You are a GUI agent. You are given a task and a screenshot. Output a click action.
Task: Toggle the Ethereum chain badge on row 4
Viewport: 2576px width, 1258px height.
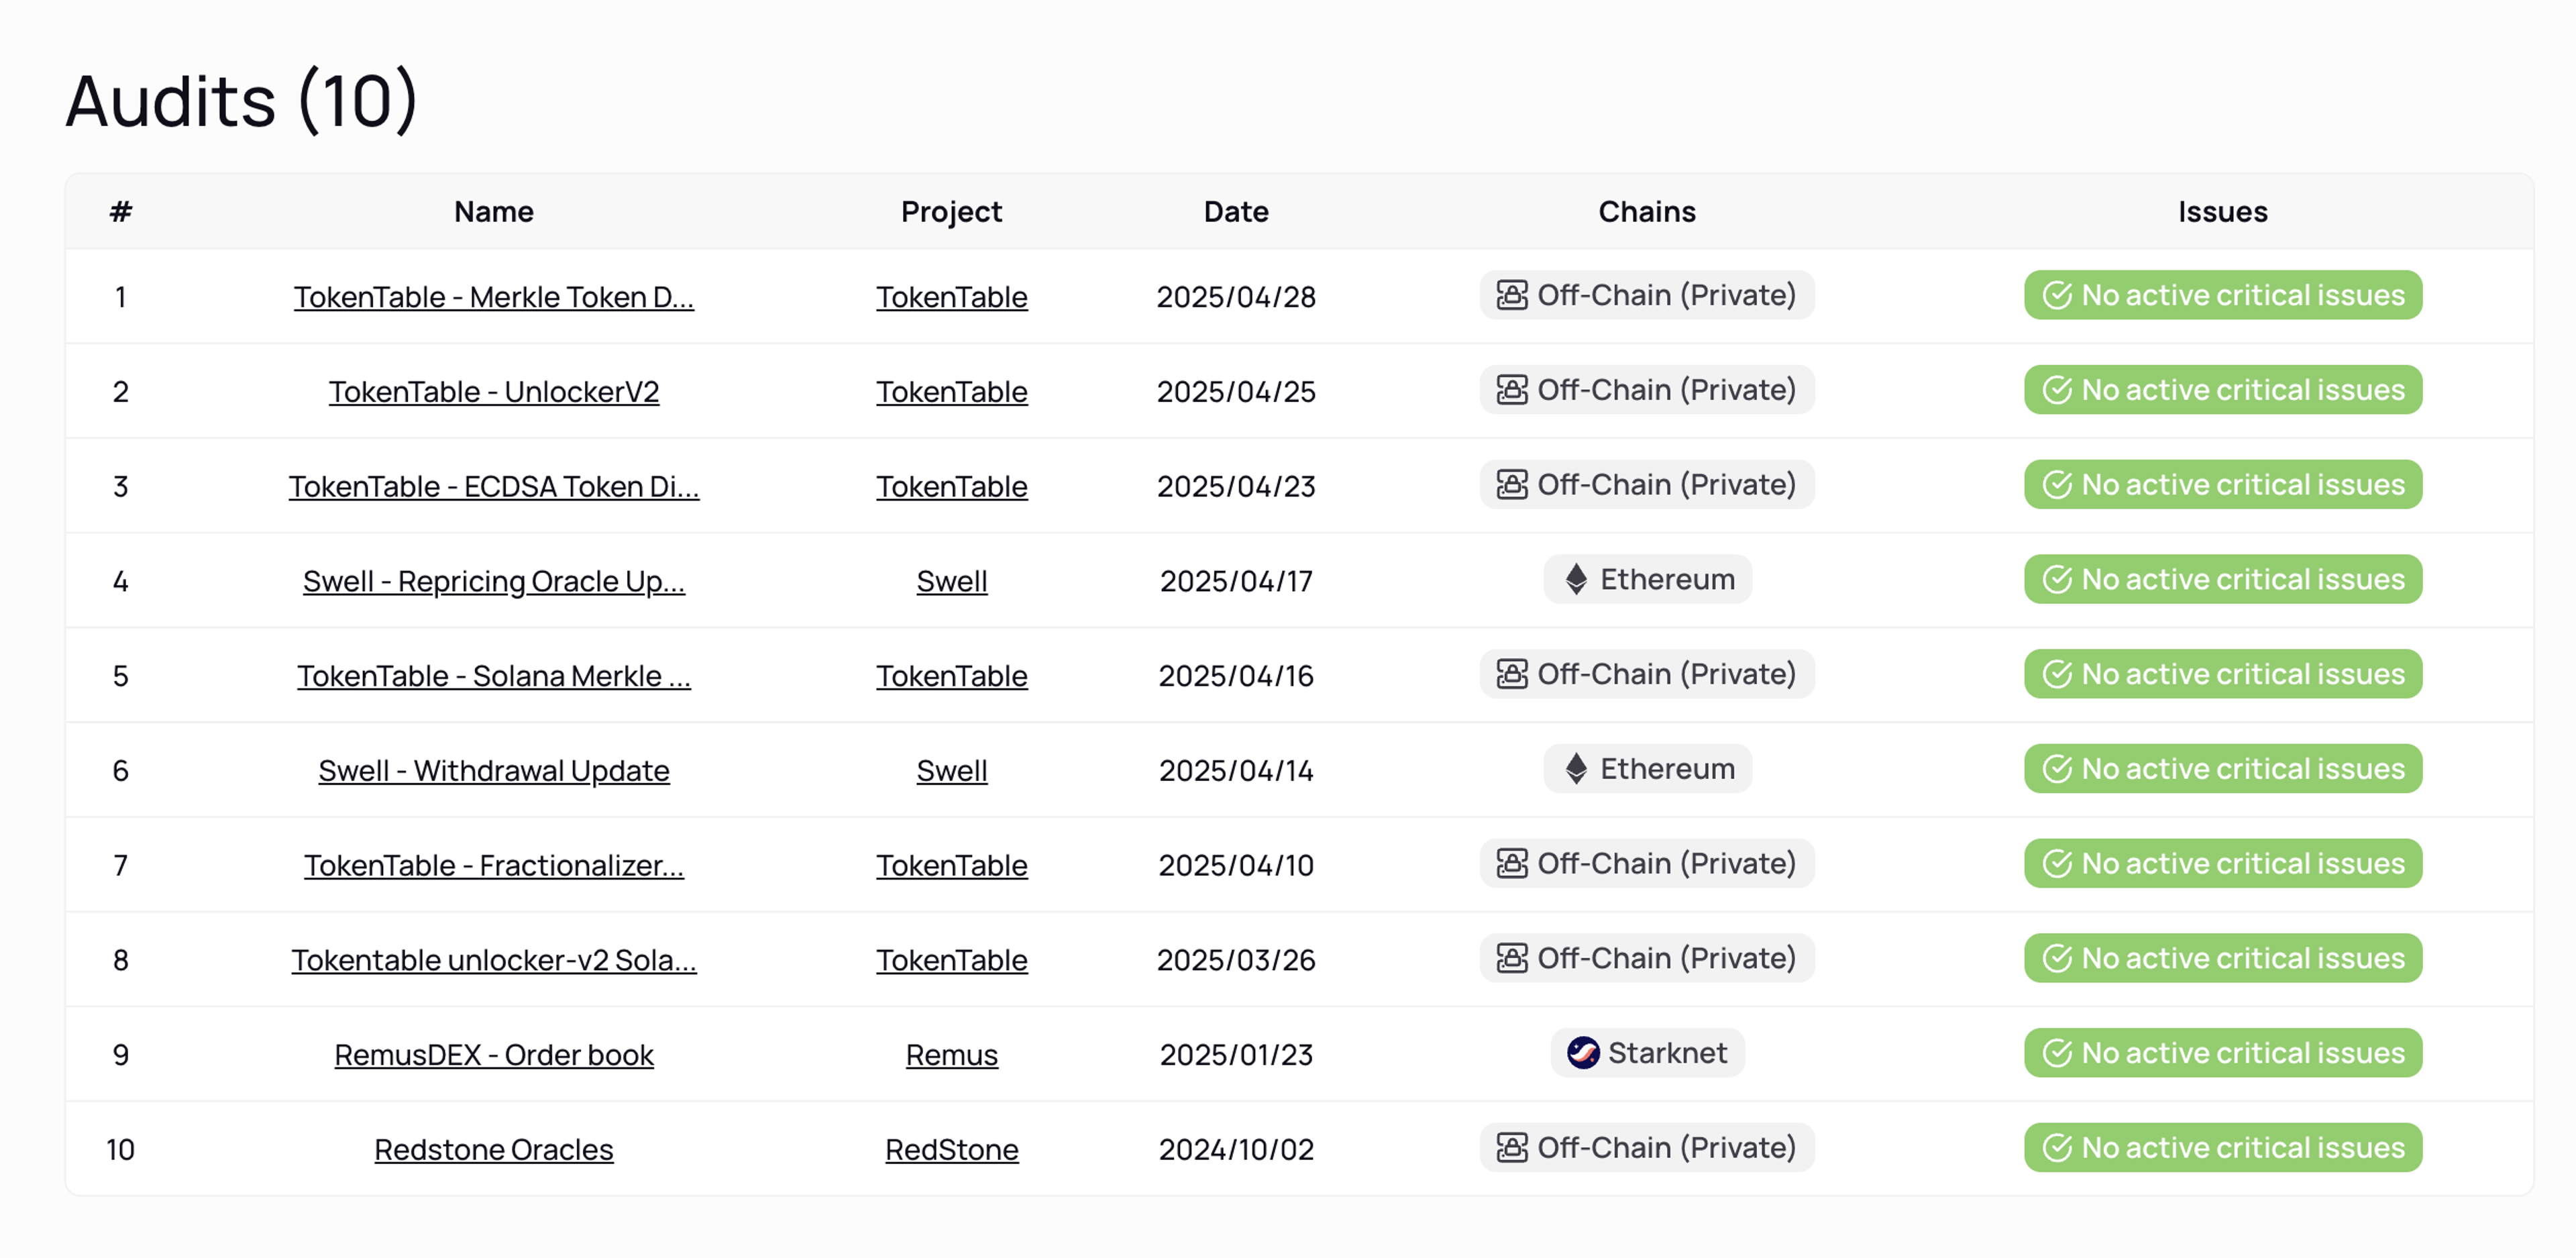(x=1646, y=579)
